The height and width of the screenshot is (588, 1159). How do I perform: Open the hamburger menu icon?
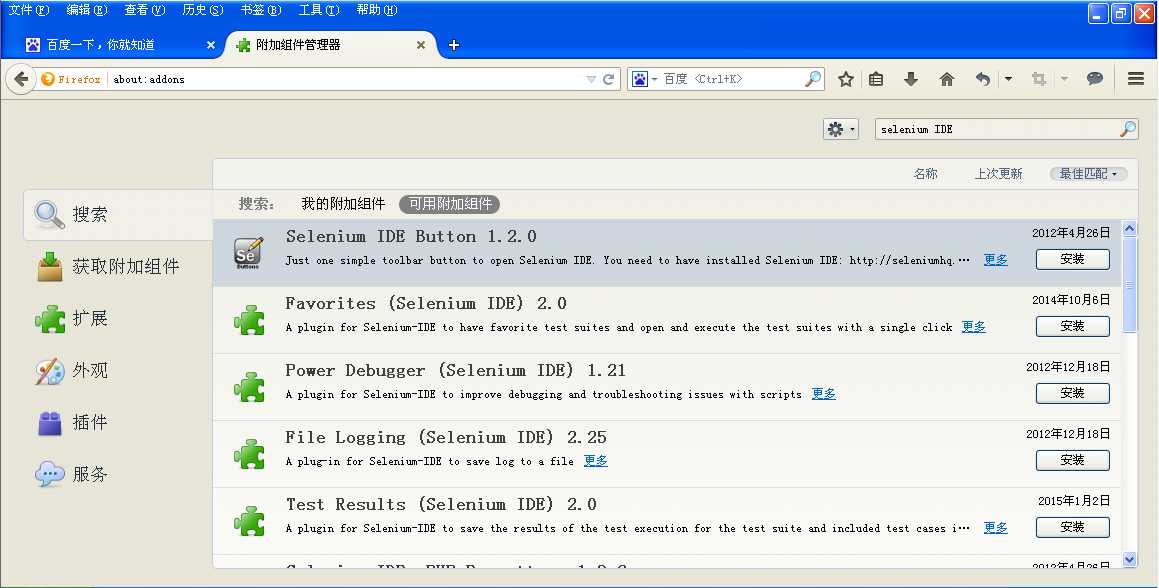[x=1136, y=78]
